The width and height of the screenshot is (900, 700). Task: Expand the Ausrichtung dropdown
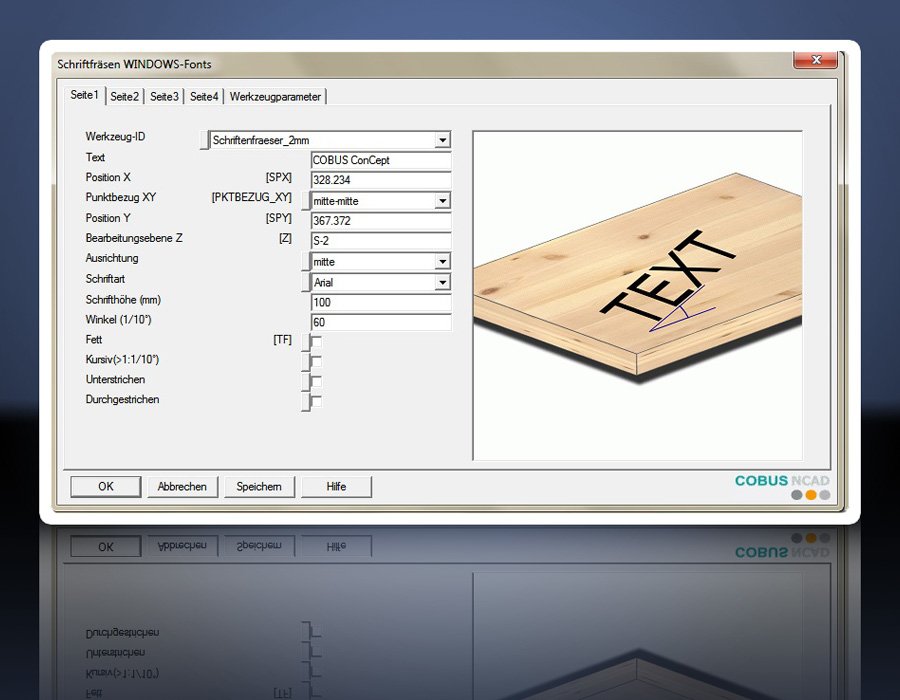[x=442, y=262]
